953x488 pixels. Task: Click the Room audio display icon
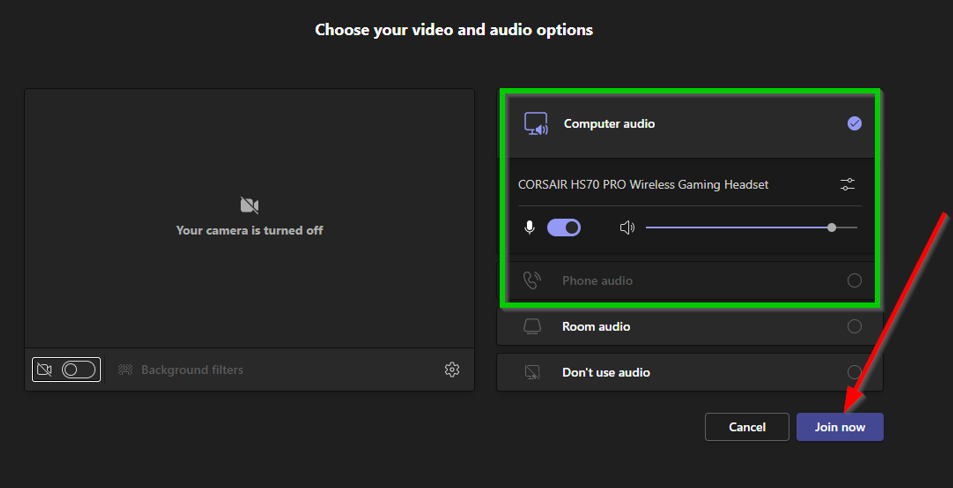(533, 327)
